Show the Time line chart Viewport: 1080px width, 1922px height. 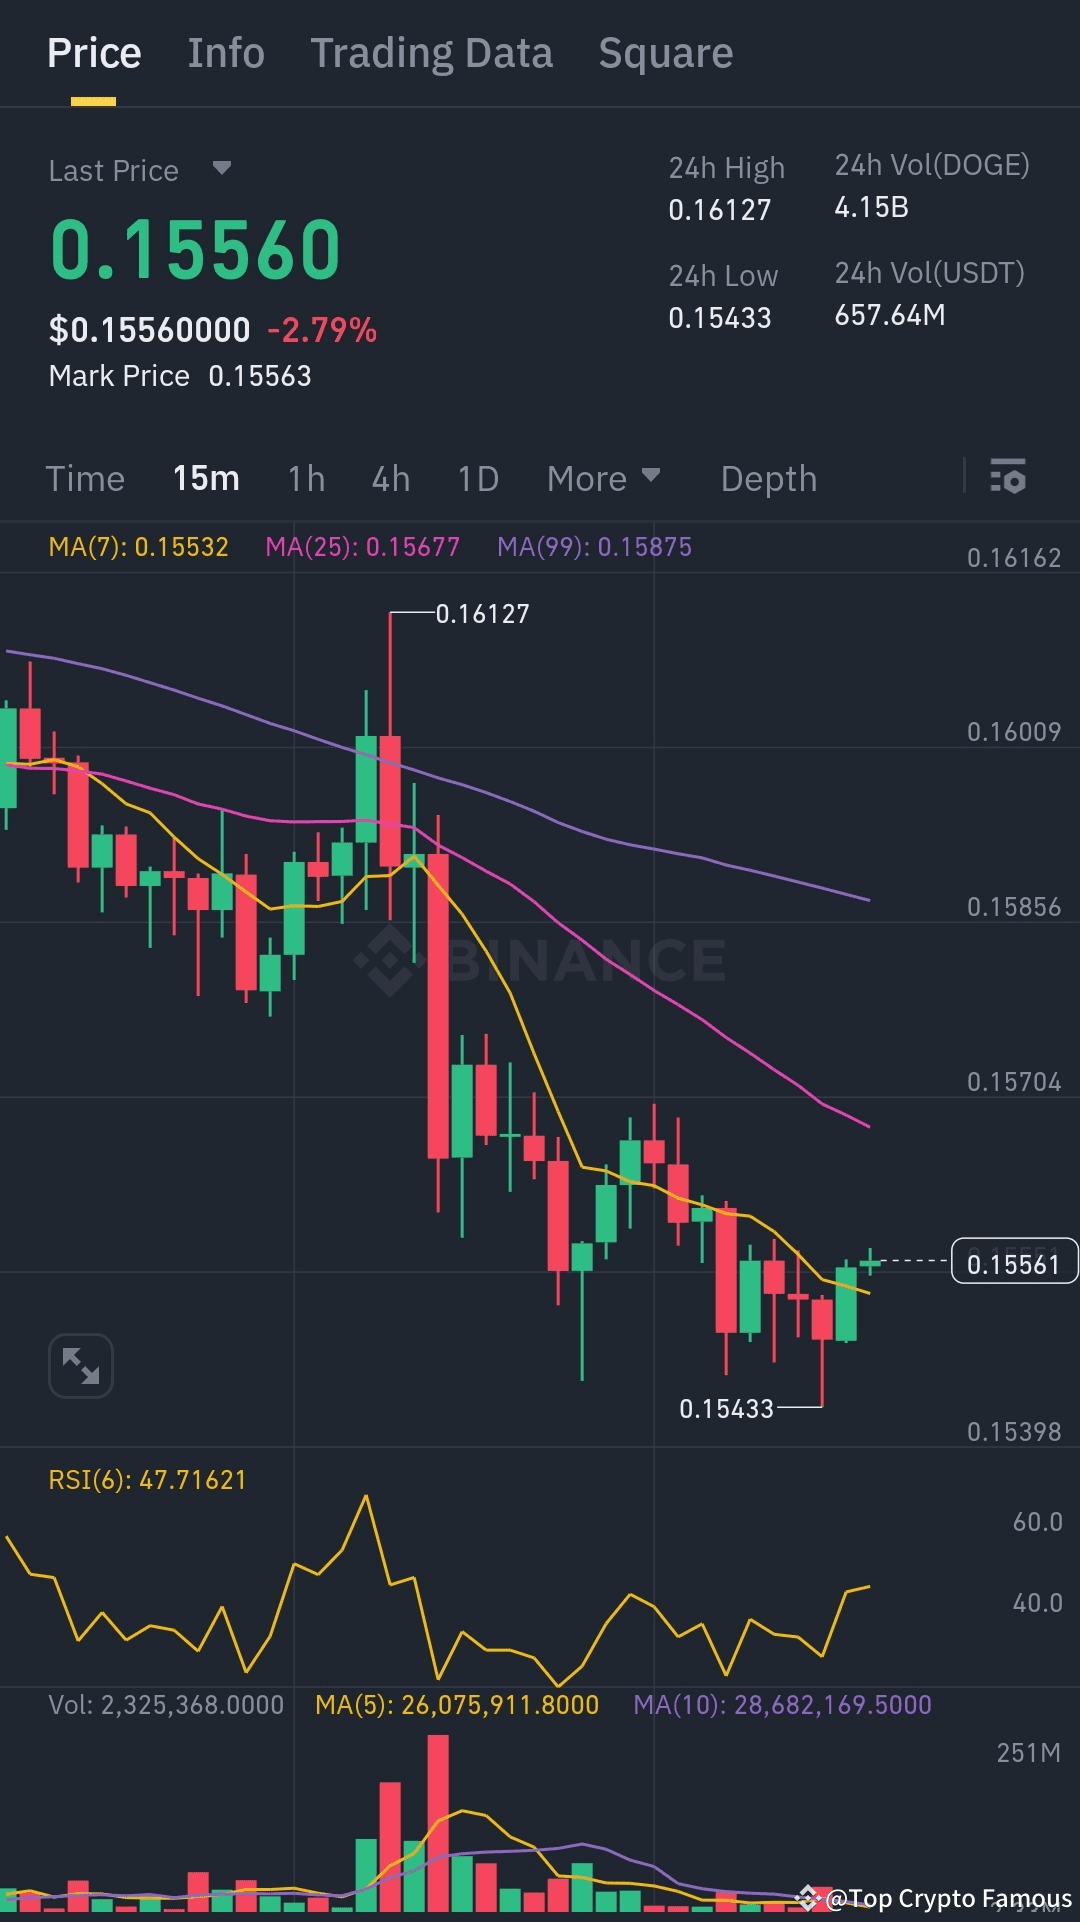click(x=85, y=479)
